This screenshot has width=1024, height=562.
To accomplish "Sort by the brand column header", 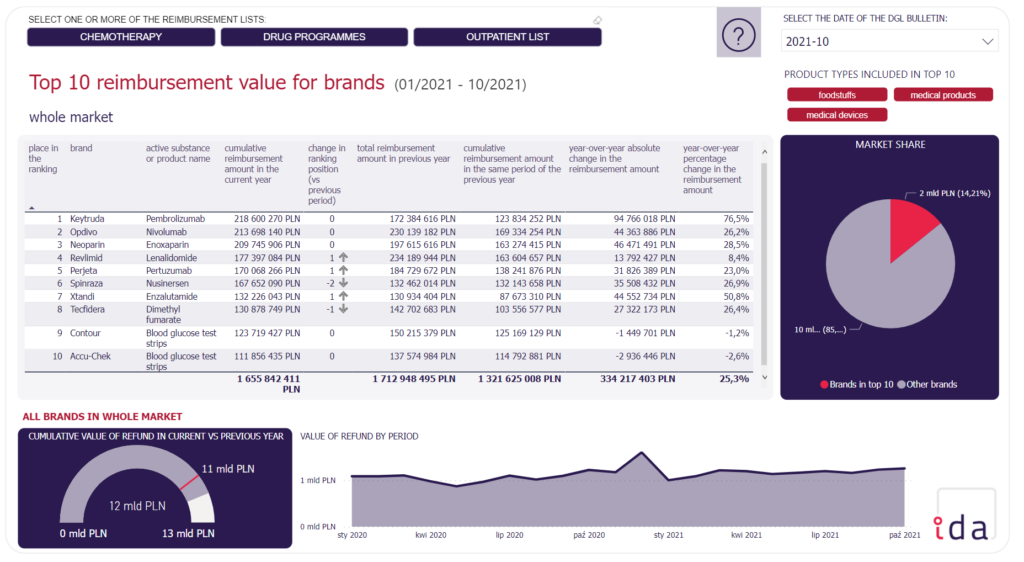I will 81,148.
